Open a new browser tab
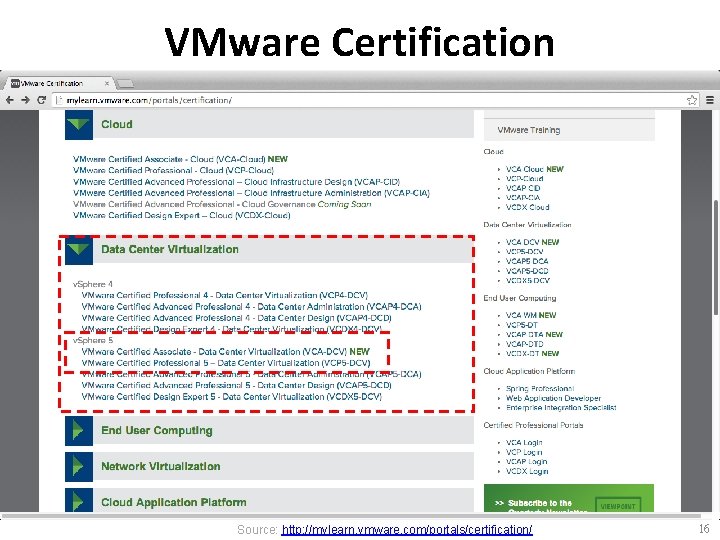This screenshot has width=720, height=540. pos(125,84)
